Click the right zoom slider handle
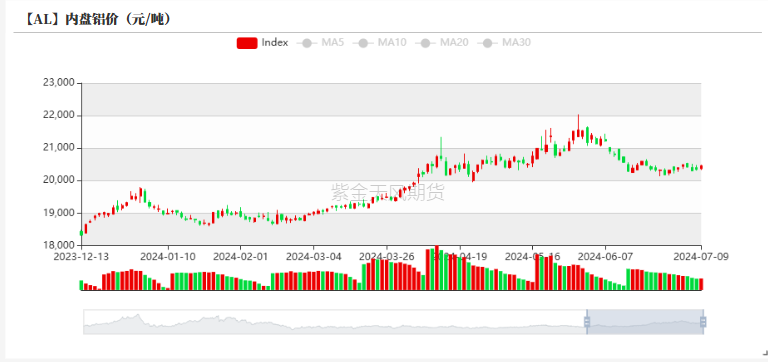The height and width of the screenshot is (362, 768). click(x=703, y=322)
